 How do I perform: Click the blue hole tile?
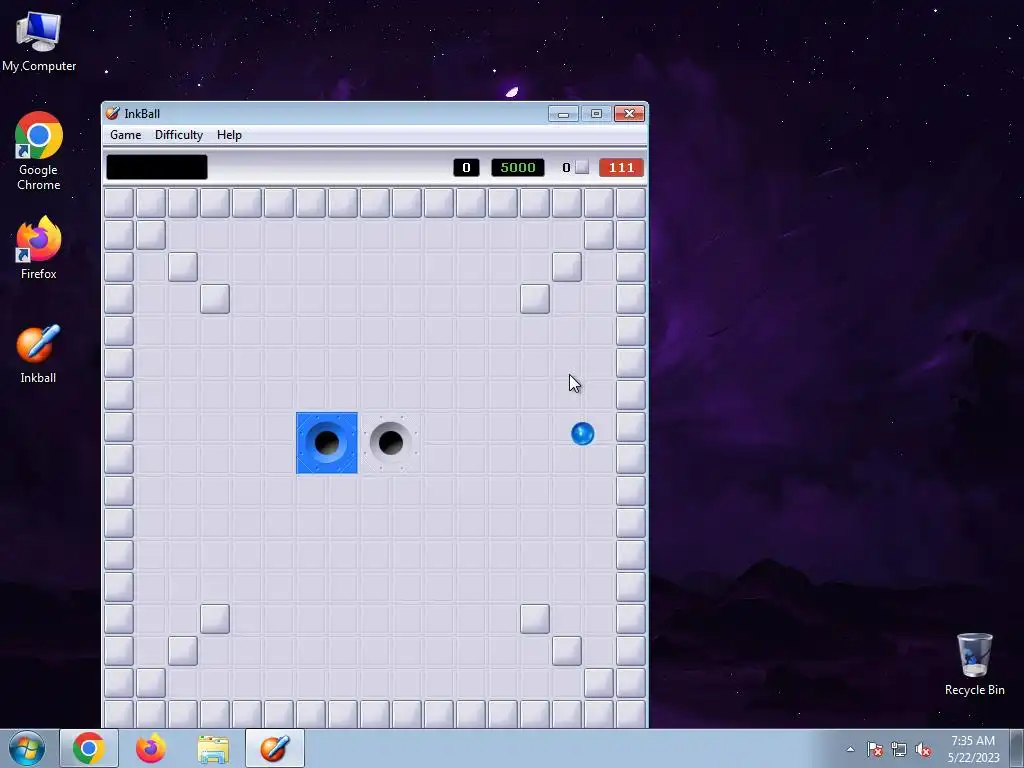tap(327, 443)
